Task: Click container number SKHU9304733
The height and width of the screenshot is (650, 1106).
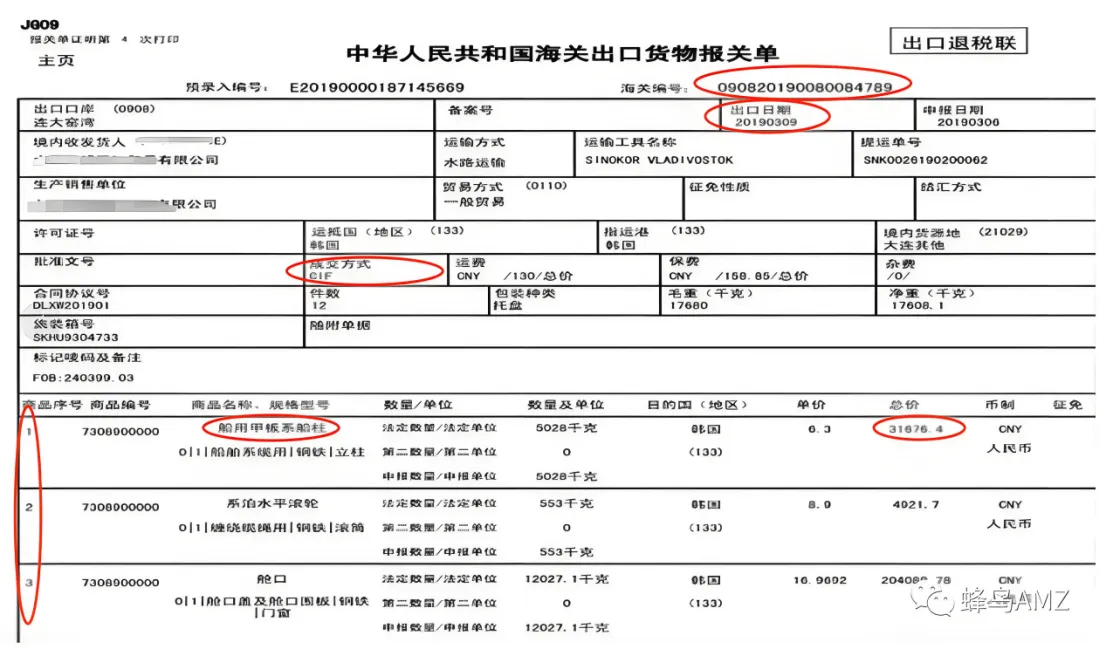Action: tap(75, 338)
